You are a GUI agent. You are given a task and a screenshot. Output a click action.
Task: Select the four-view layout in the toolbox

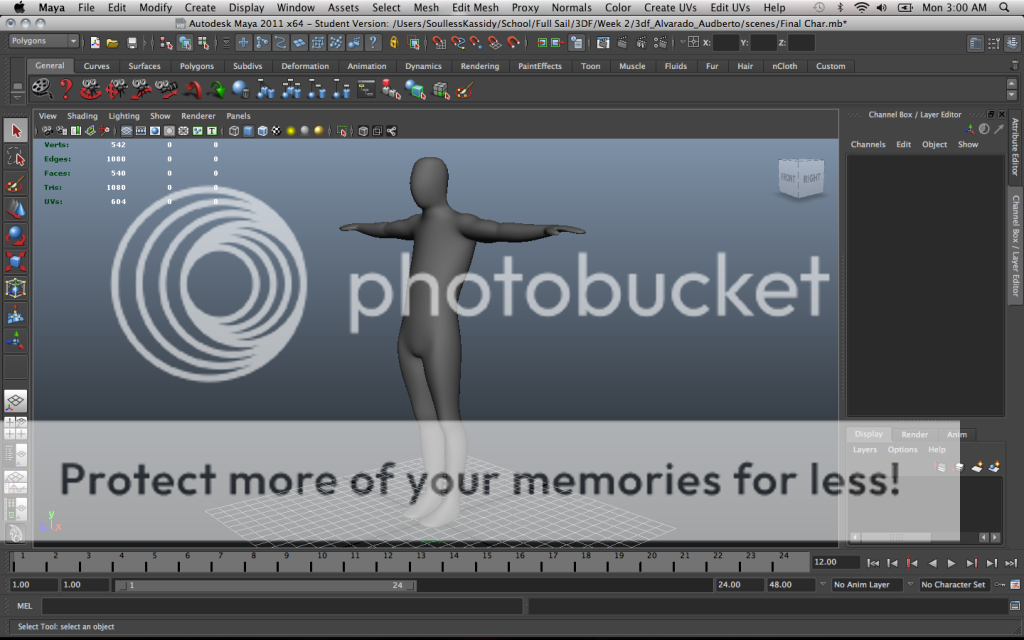pos(16,429)
